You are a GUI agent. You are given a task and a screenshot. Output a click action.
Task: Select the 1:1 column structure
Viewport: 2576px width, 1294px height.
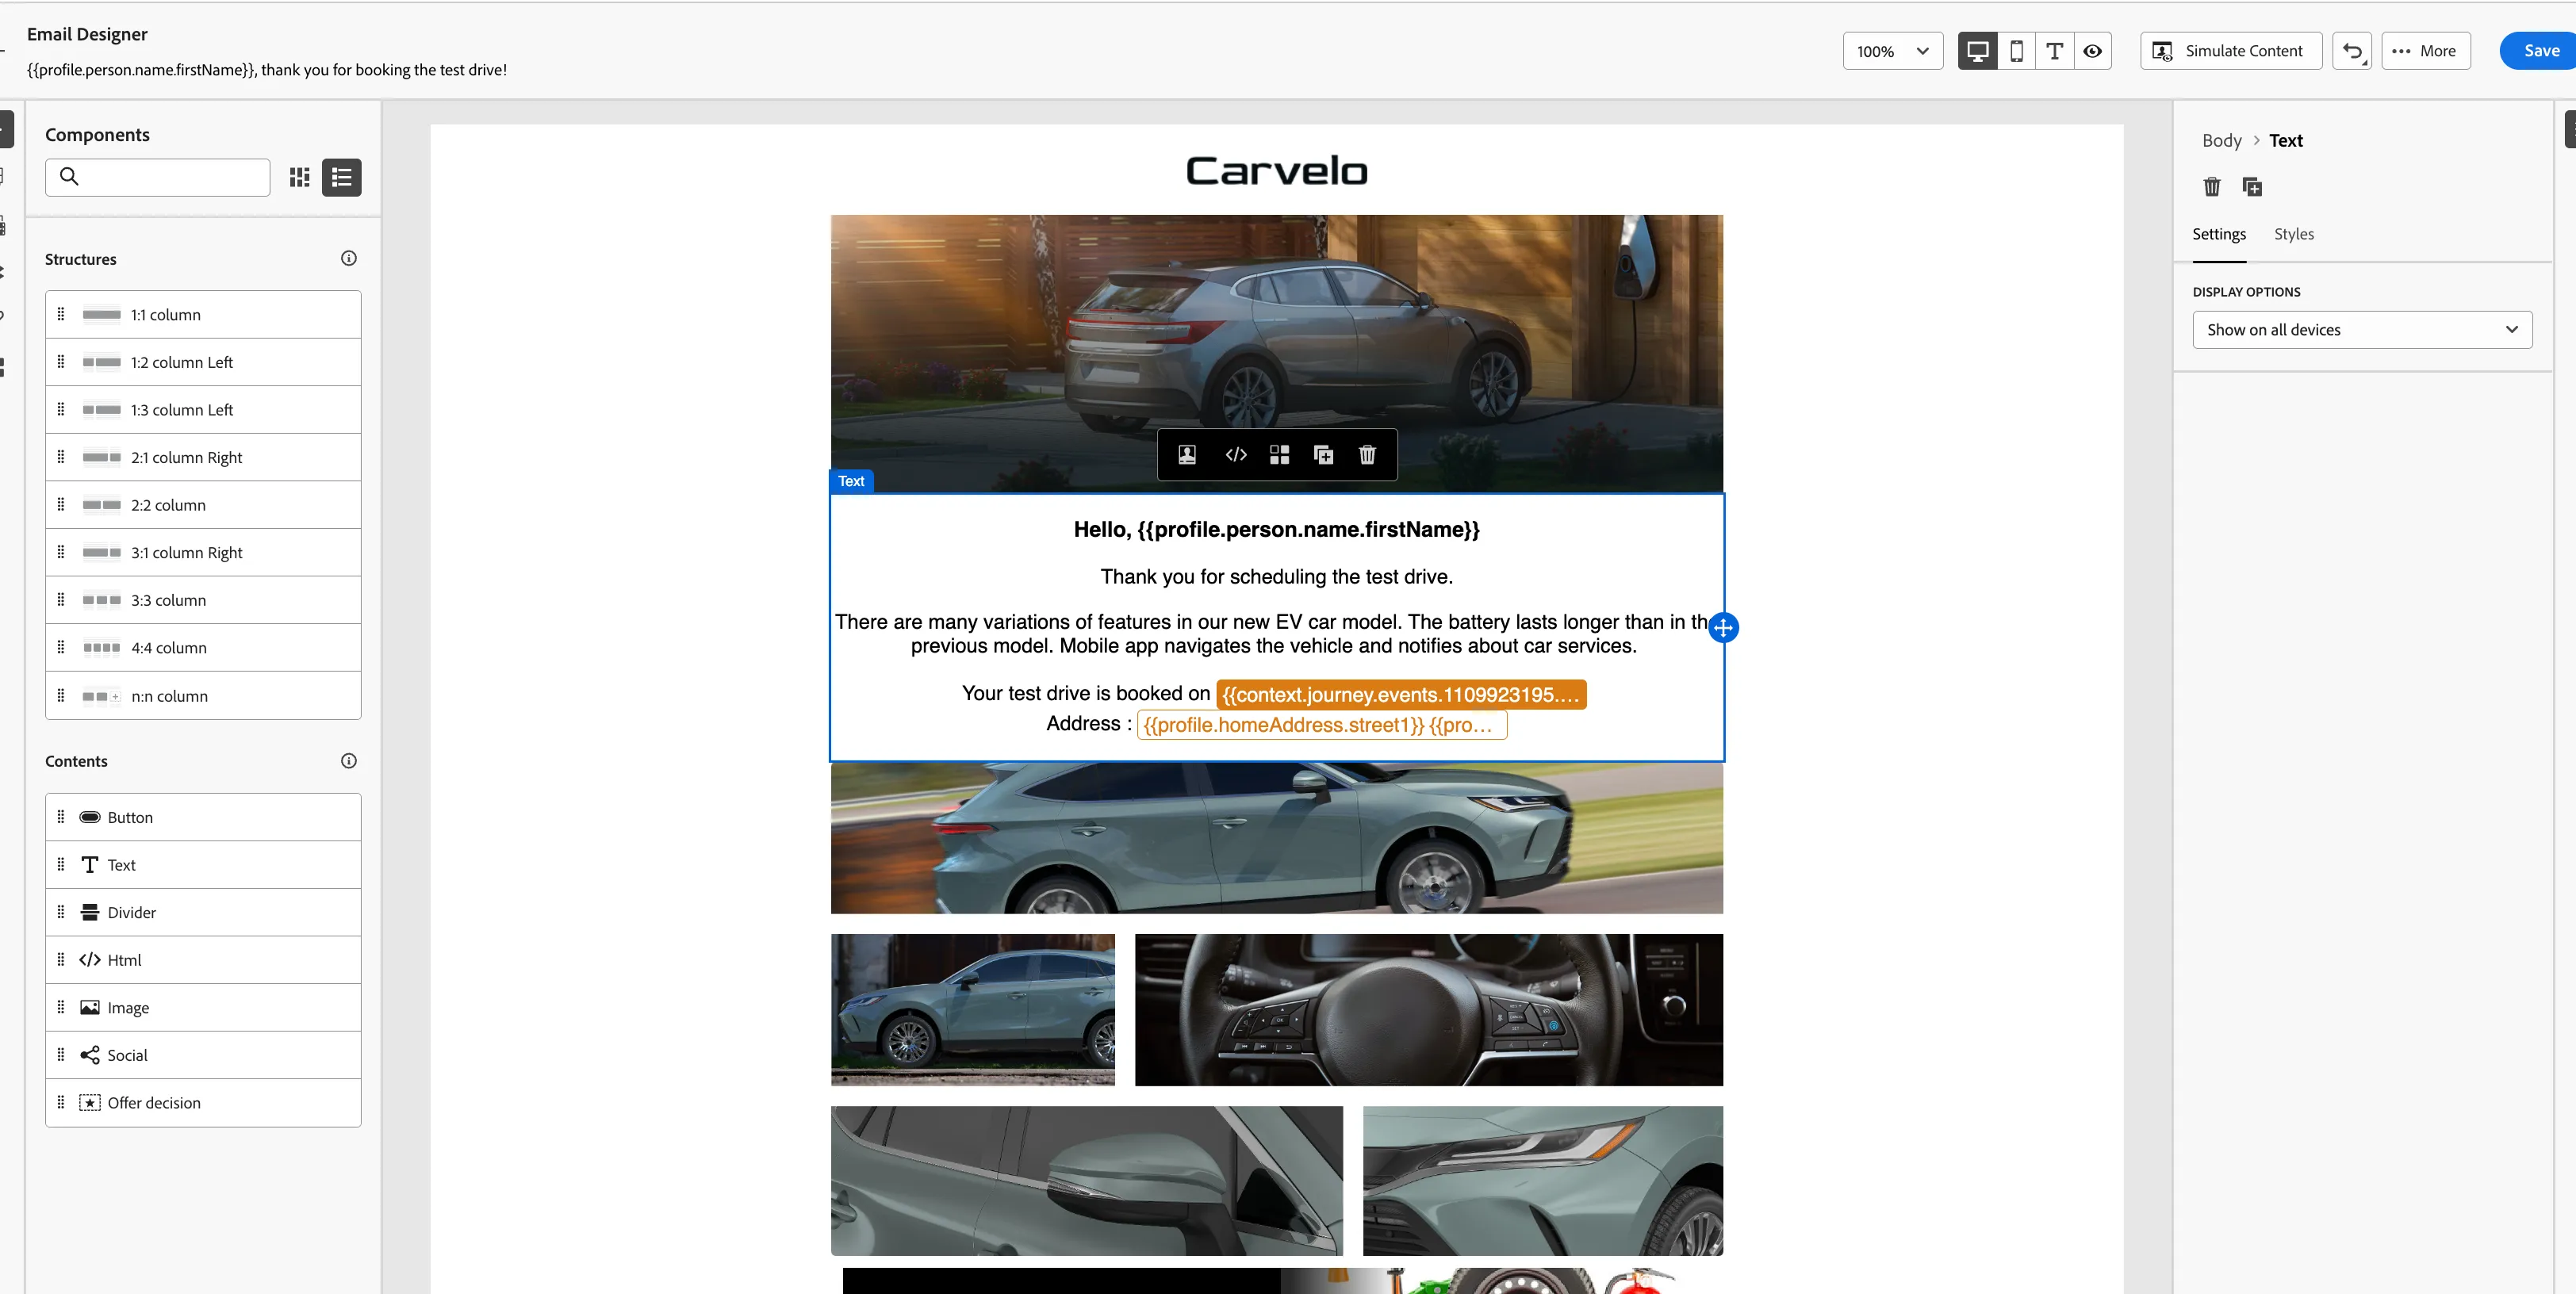(203, 314)
